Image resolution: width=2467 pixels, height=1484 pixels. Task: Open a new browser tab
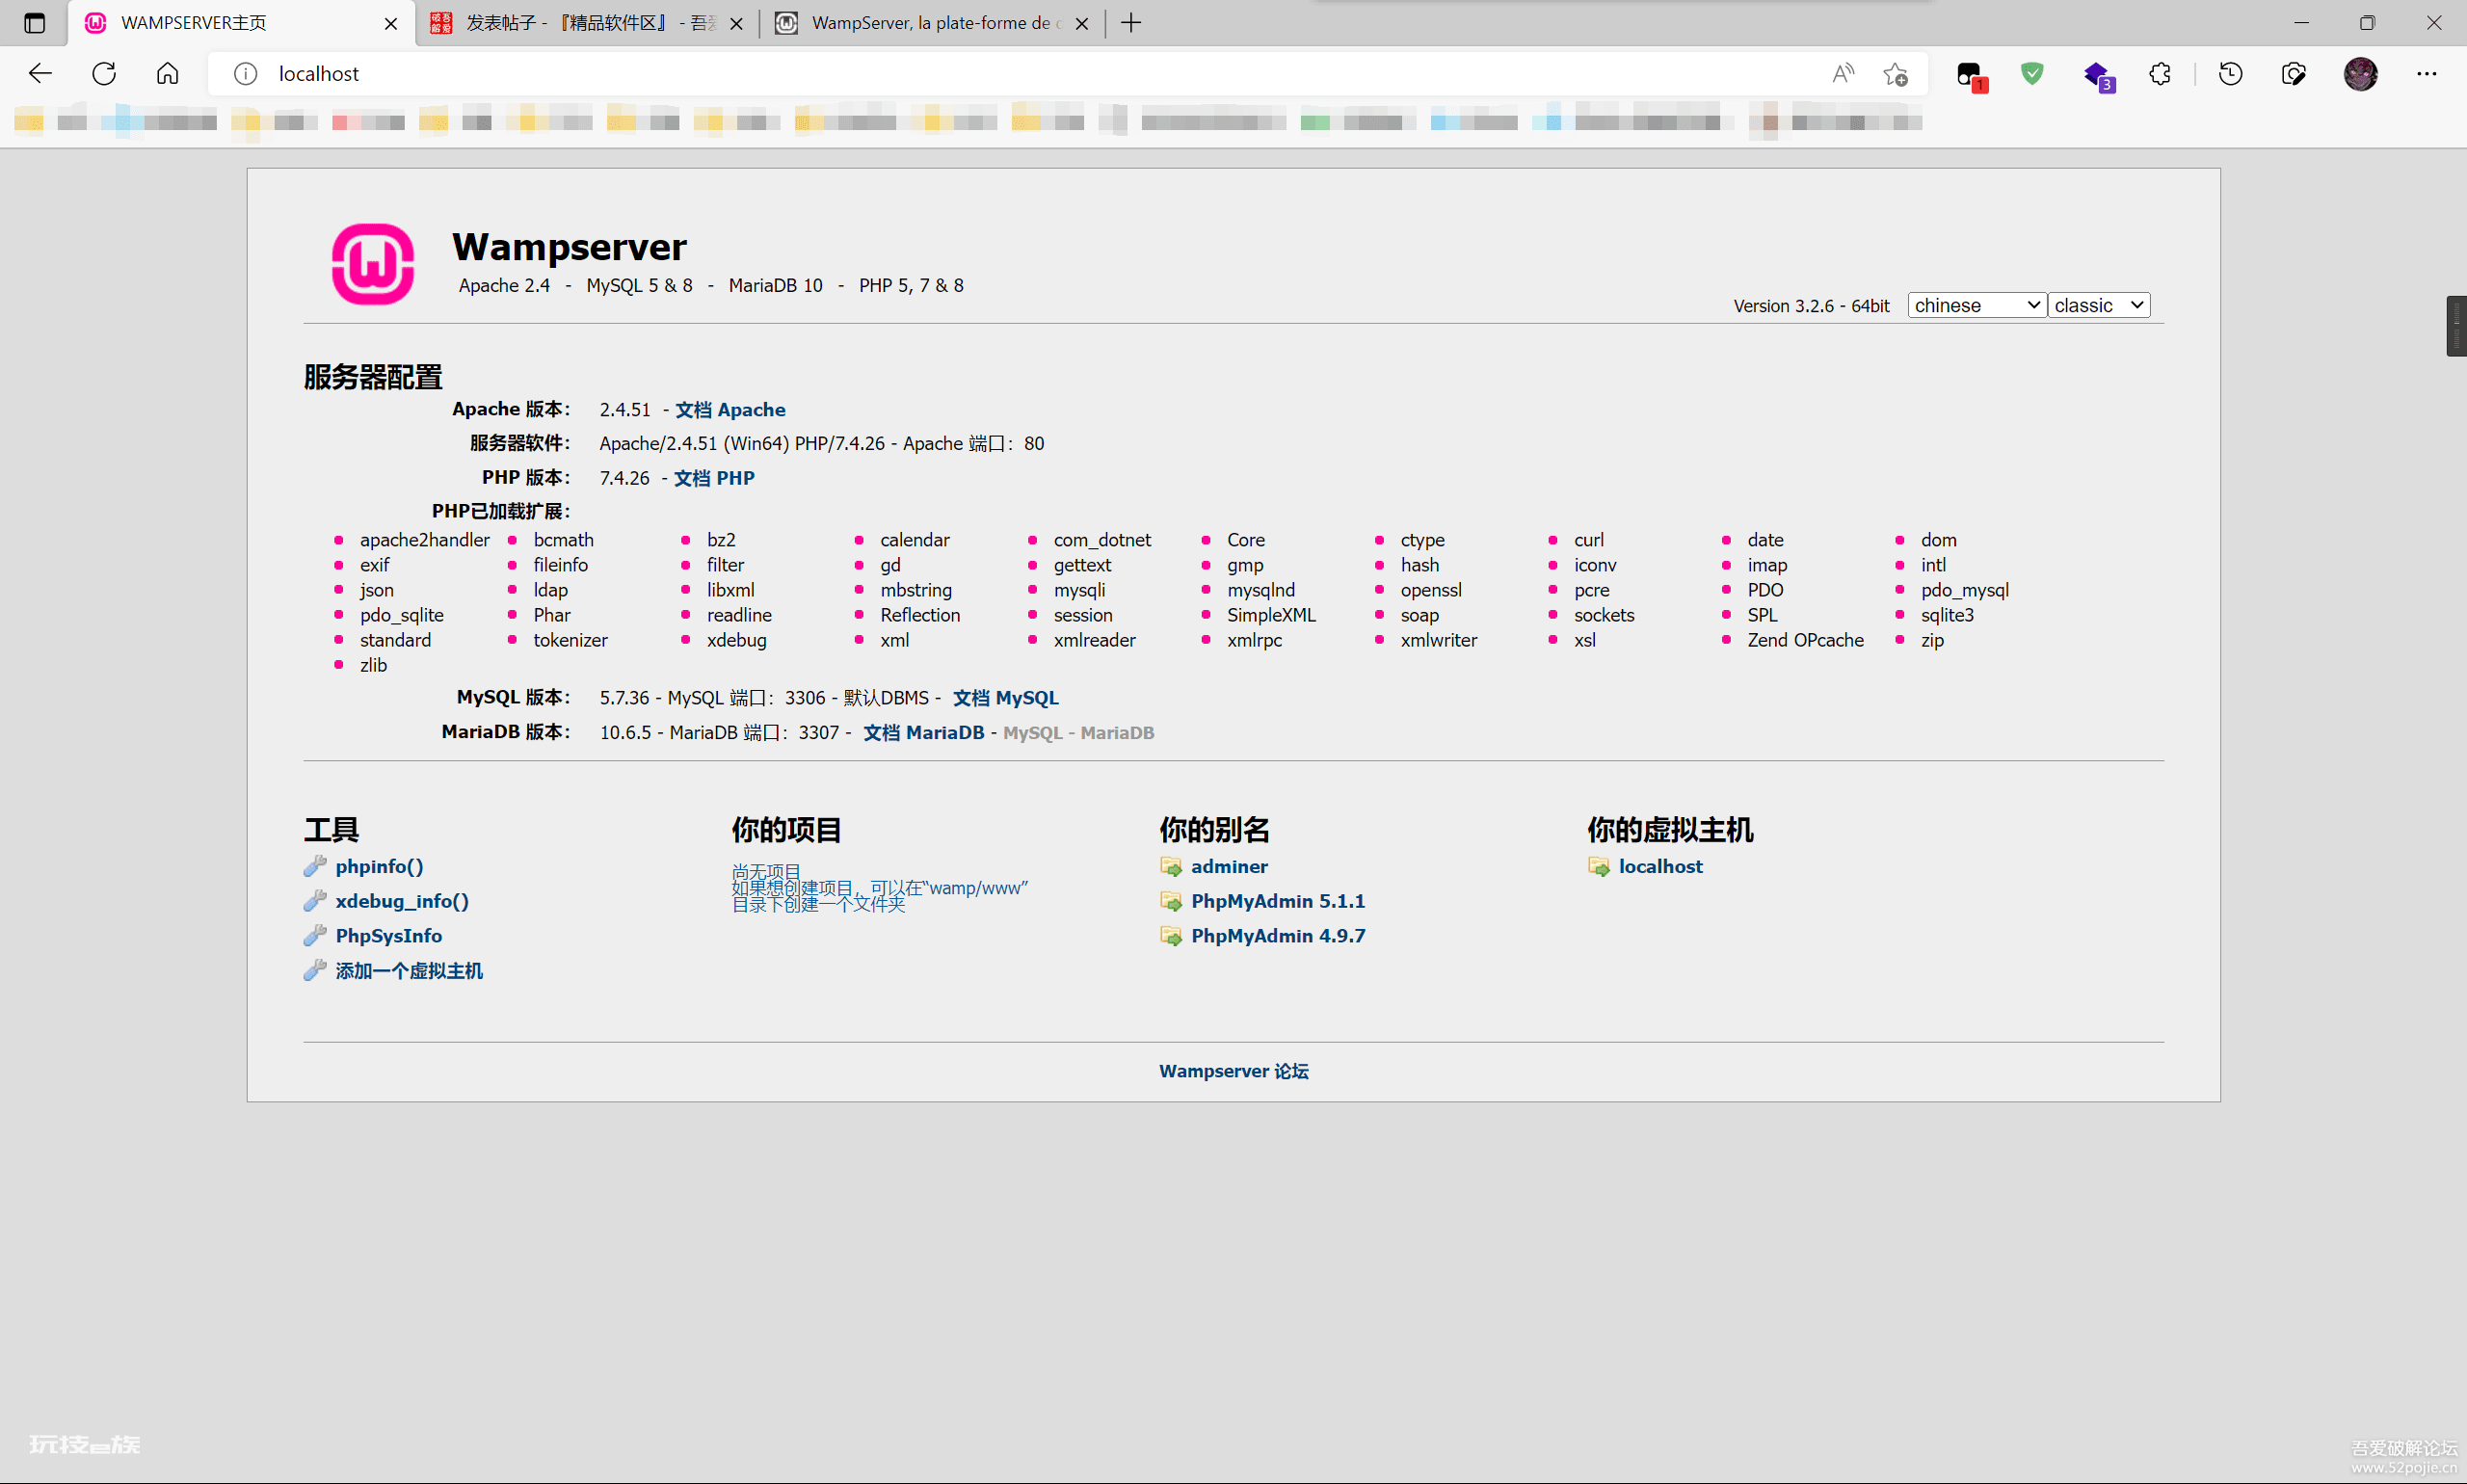point(1131,22)
